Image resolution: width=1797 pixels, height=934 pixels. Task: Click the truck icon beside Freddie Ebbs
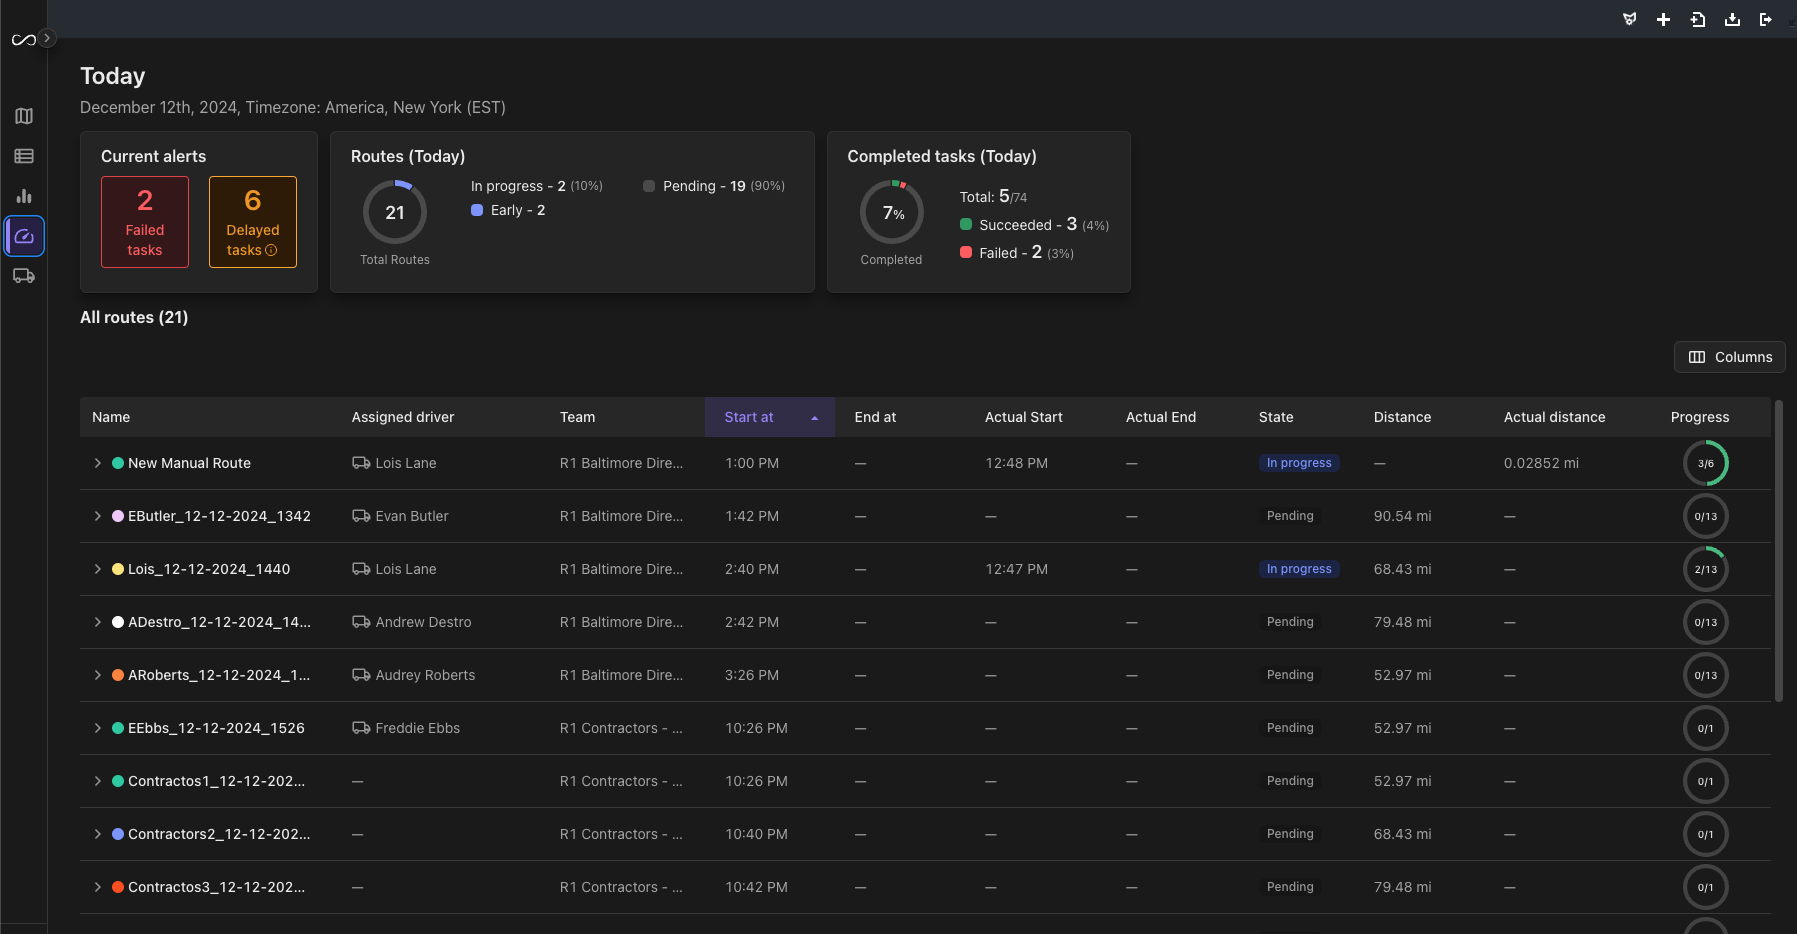click(x=361, y=728)
